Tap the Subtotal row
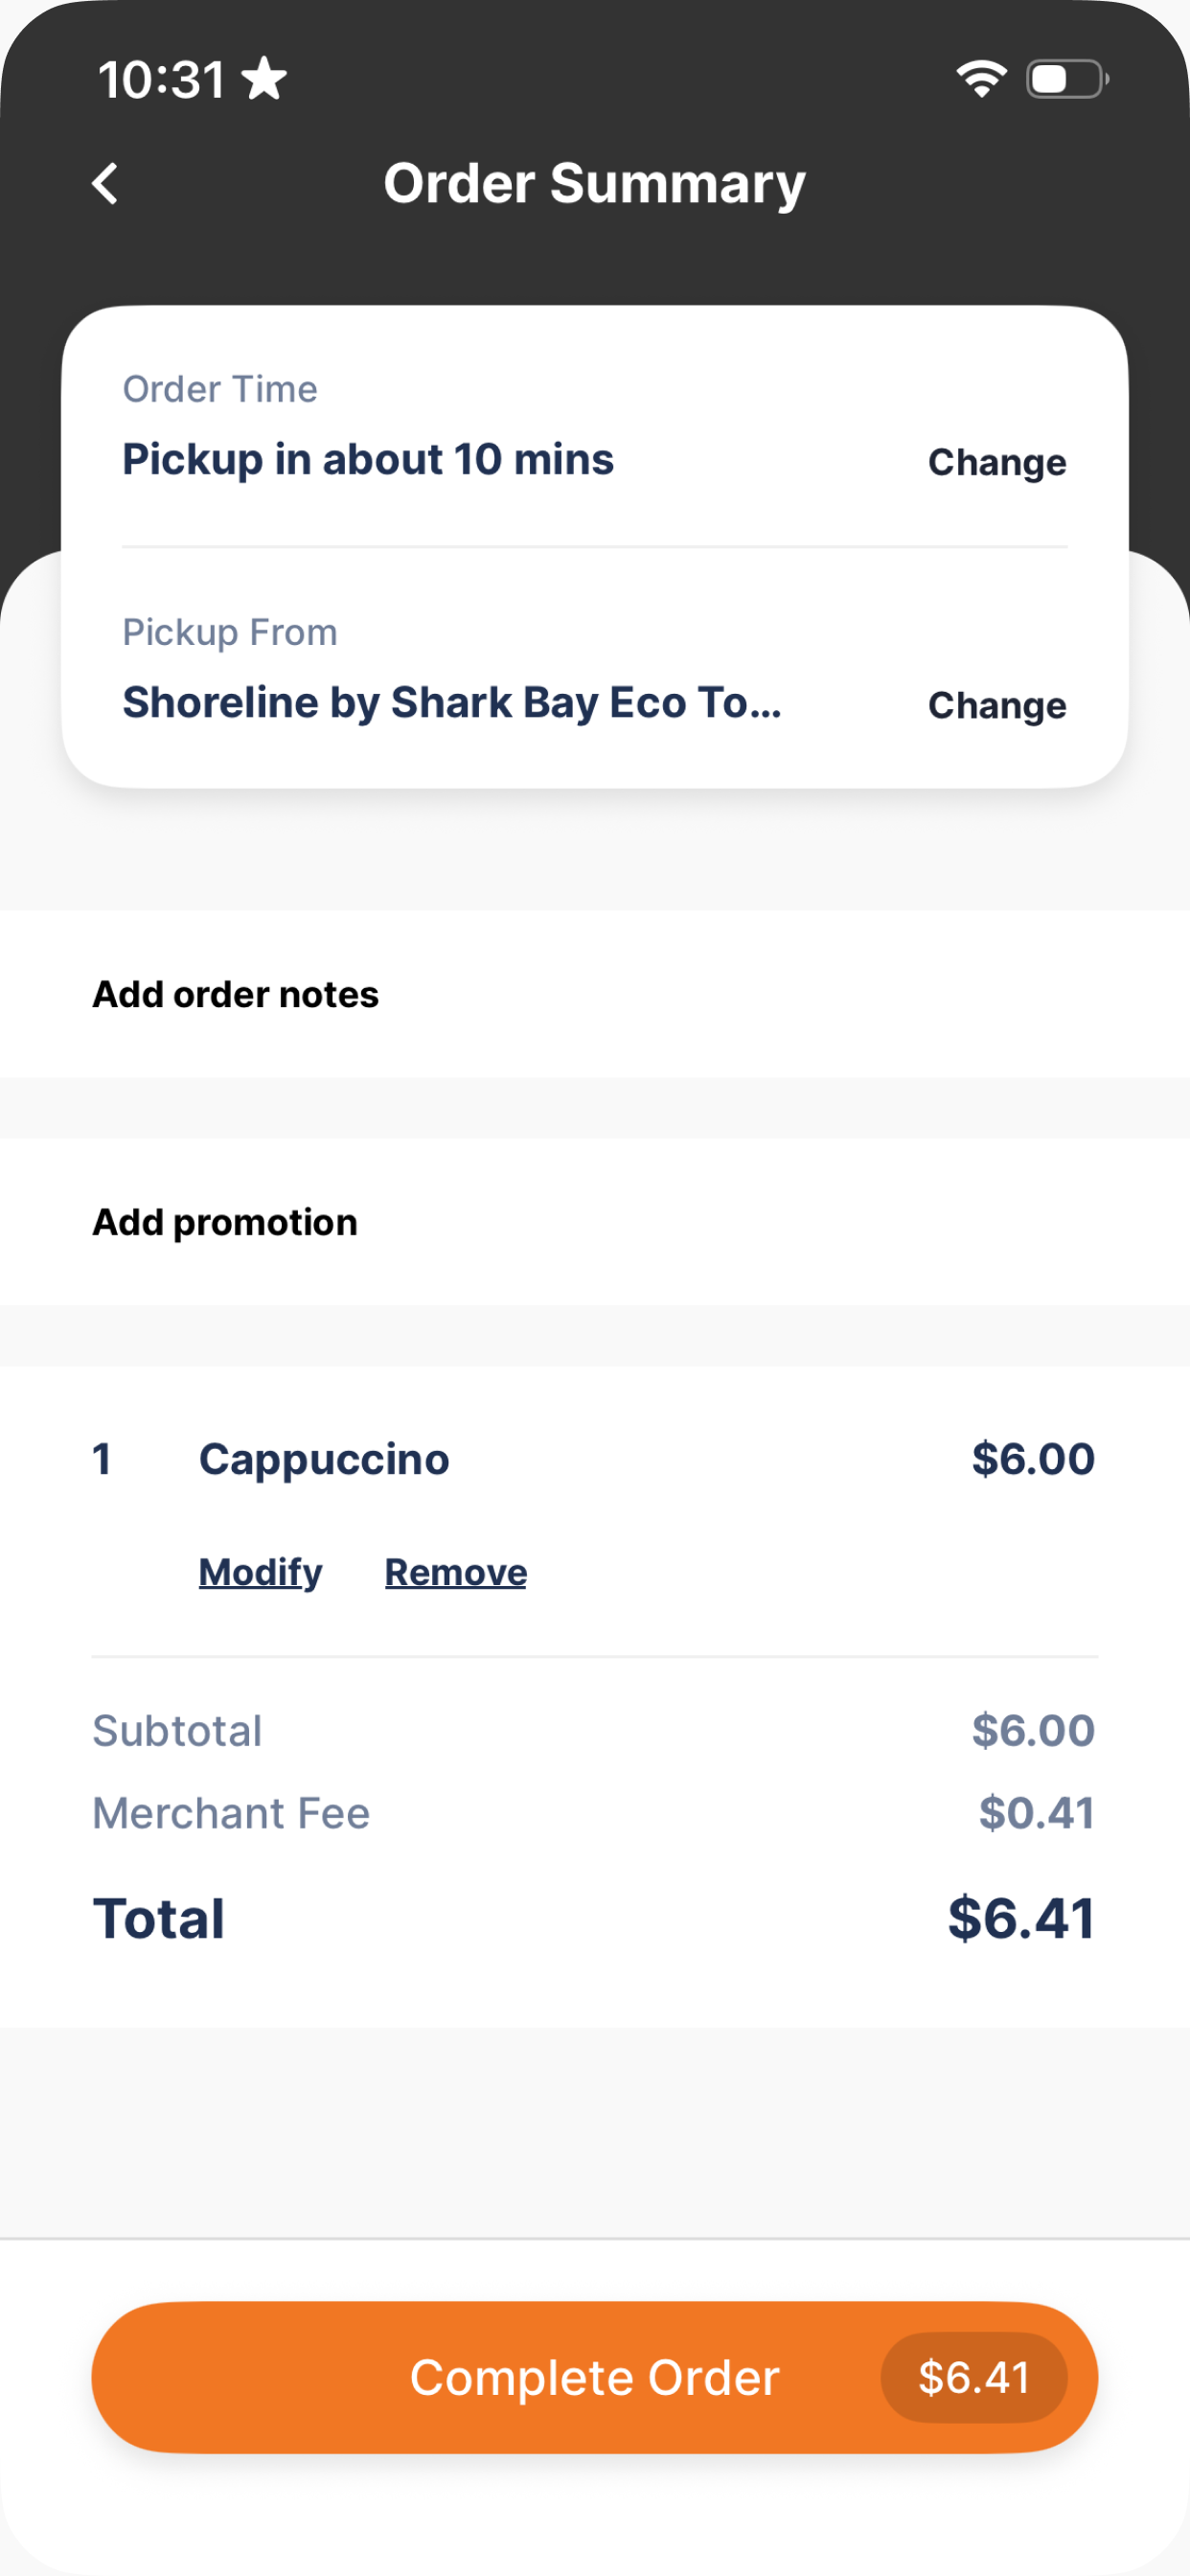The image size is (1190, 2576). coord(595,1730)
